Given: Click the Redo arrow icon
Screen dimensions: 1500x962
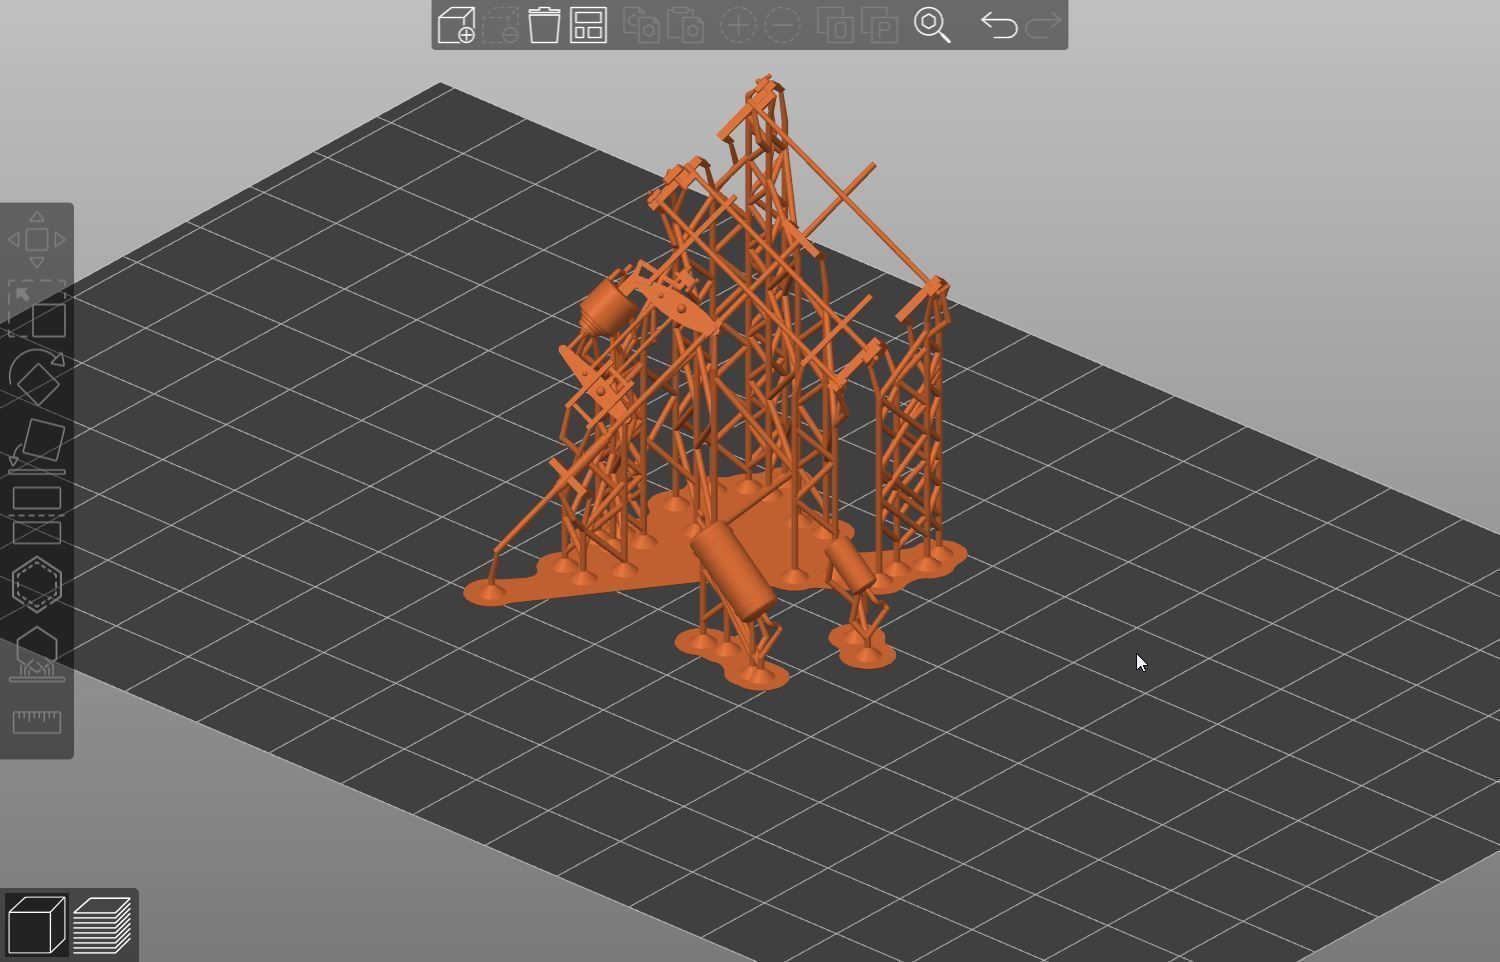Looking at the screenshot, I should point(1043,25).
